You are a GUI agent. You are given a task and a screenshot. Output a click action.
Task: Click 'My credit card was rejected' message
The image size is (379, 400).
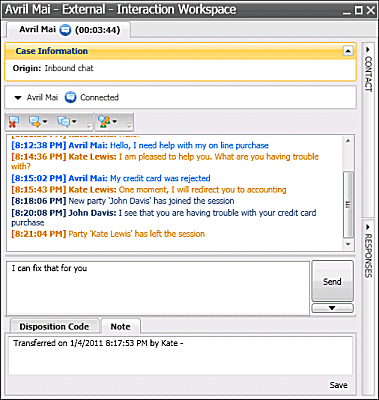point(111,178)
